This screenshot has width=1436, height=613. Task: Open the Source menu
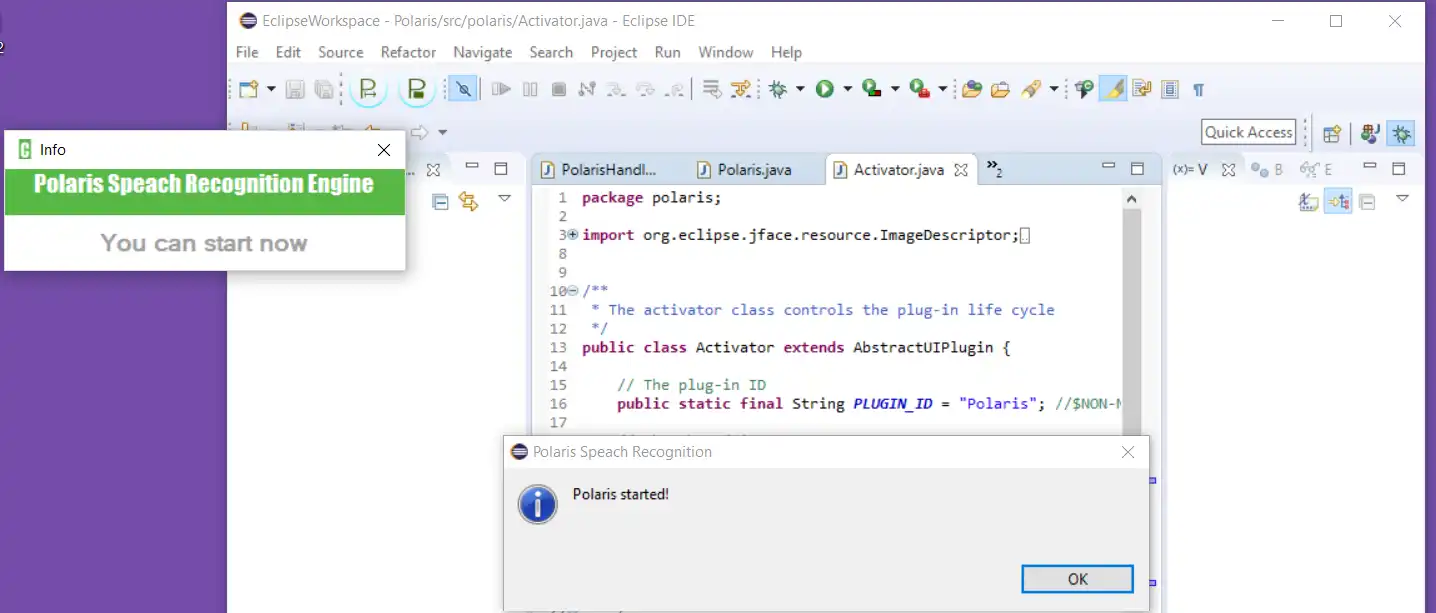tap(340, 52)
